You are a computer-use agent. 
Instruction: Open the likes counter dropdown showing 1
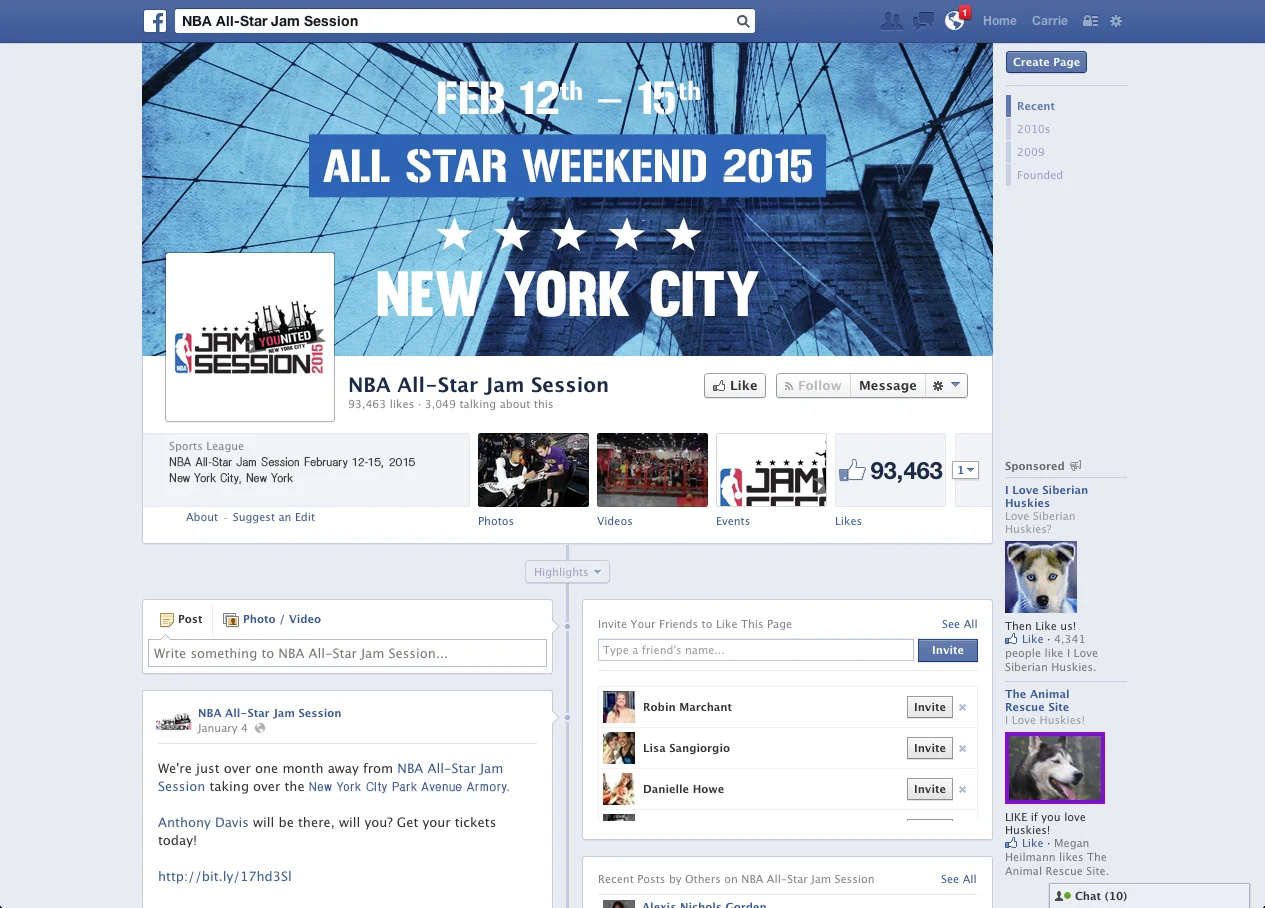(x=965, y=470)
